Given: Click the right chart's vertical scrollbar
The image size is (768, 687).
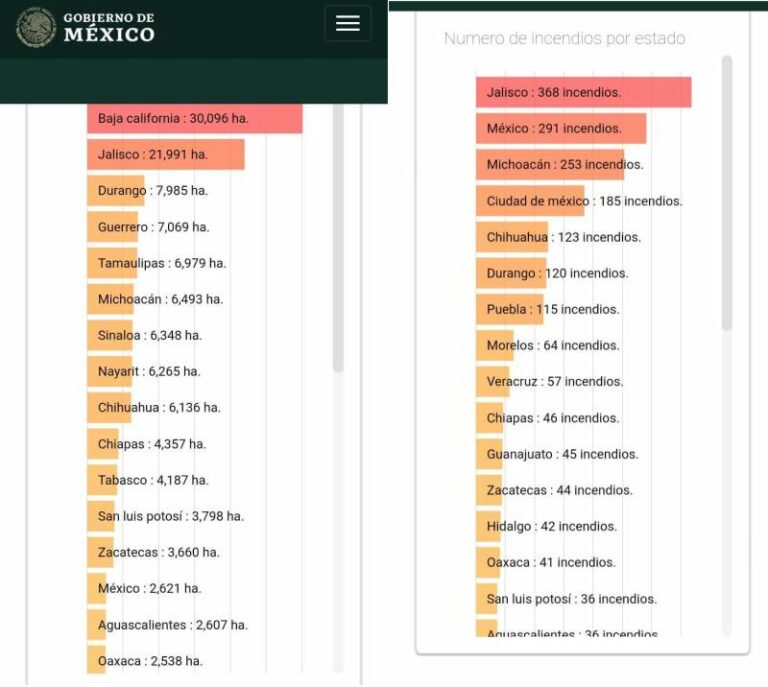Looking at the screenshot, I should point(727,190).
